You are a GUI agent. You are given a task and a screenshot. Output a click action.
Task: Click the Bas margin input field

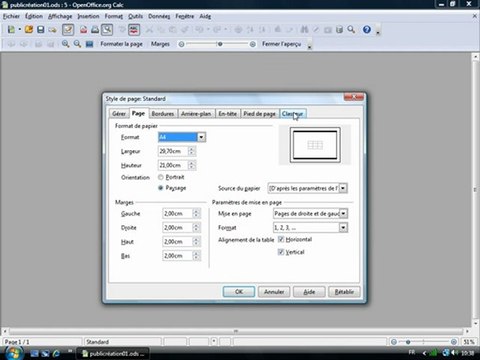tap(178, 256)
